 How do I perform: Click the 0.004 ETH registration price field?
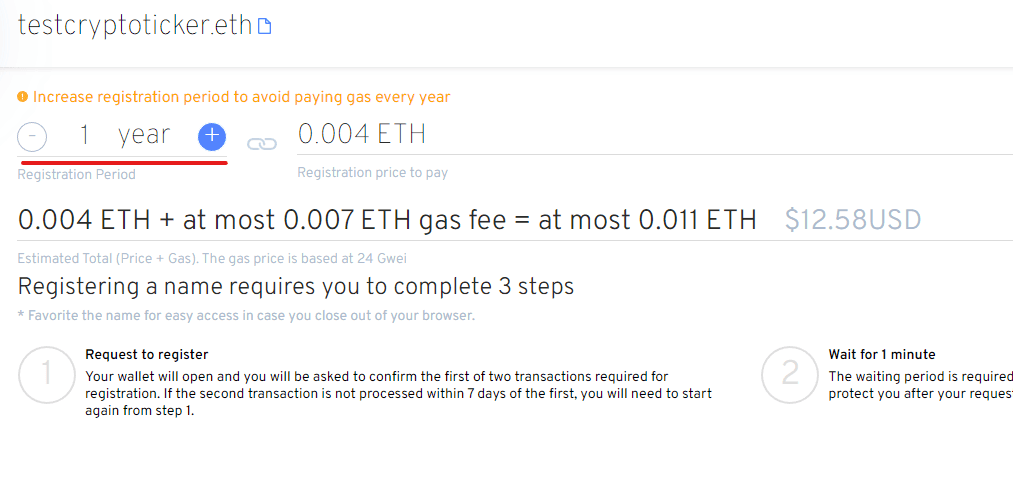(x=362, y=134)
